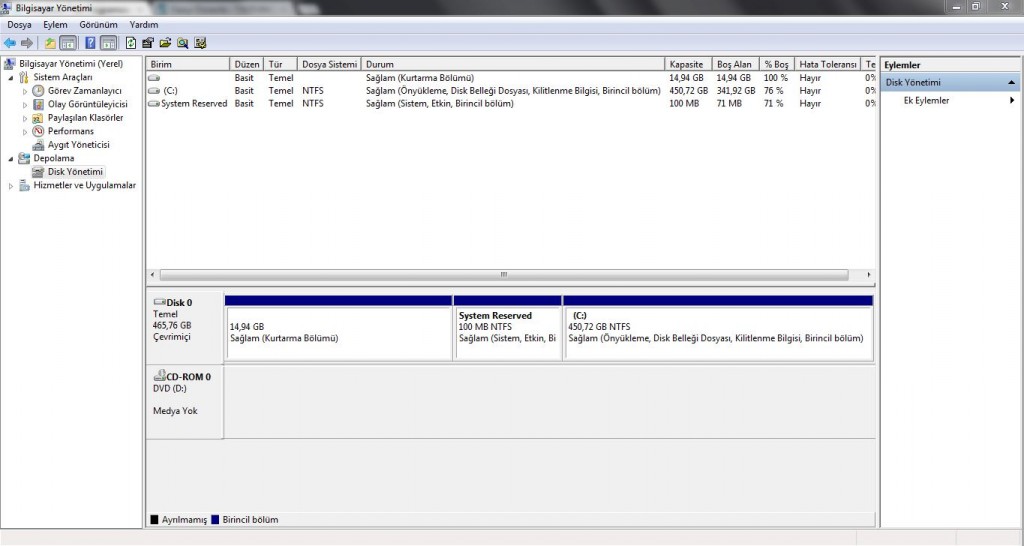The width and height of the screenshot is (1024, 546).
Task: Toggle the Show/Hide Action Pane button
Action: coord(107,43)
